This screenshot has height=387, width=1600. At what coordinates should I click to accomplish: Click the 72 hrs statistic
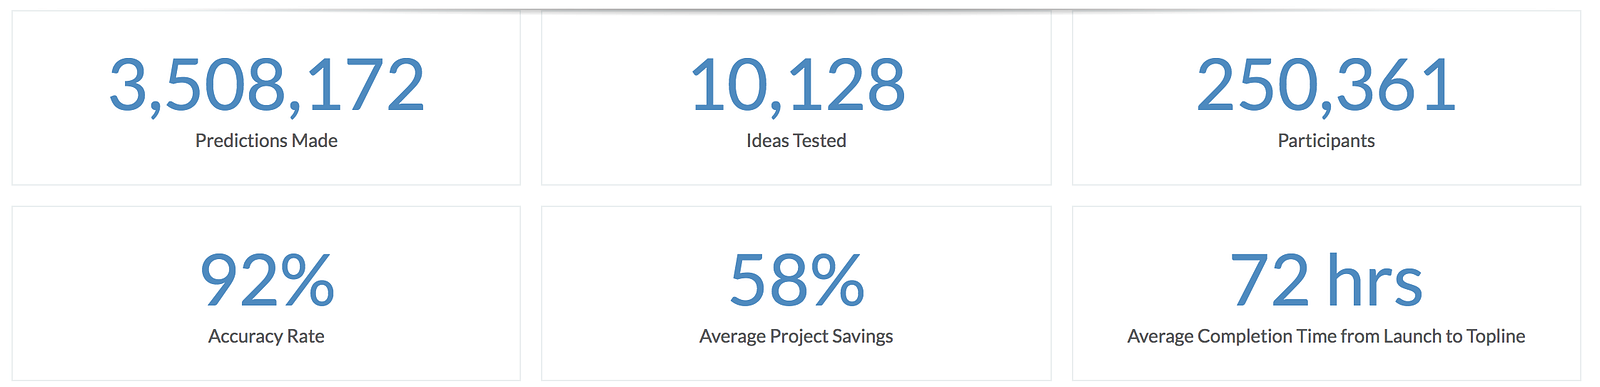(1326, 281)
